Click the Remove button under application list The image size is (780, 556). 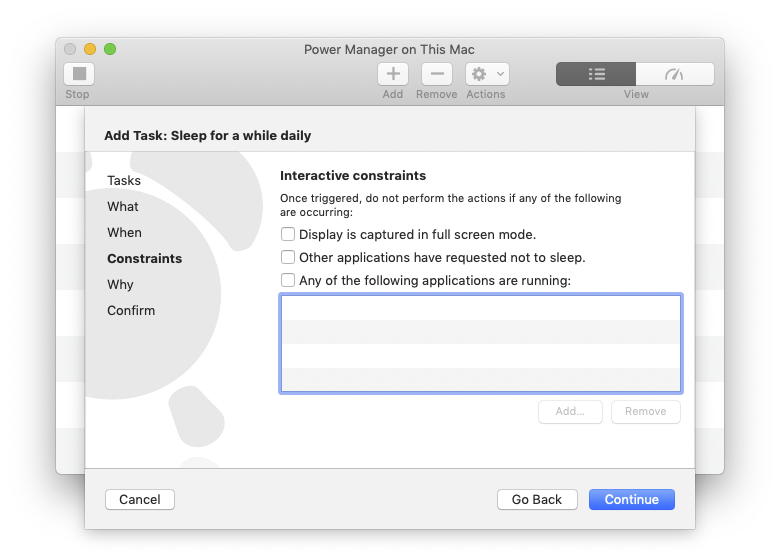(x=646, y=412)
